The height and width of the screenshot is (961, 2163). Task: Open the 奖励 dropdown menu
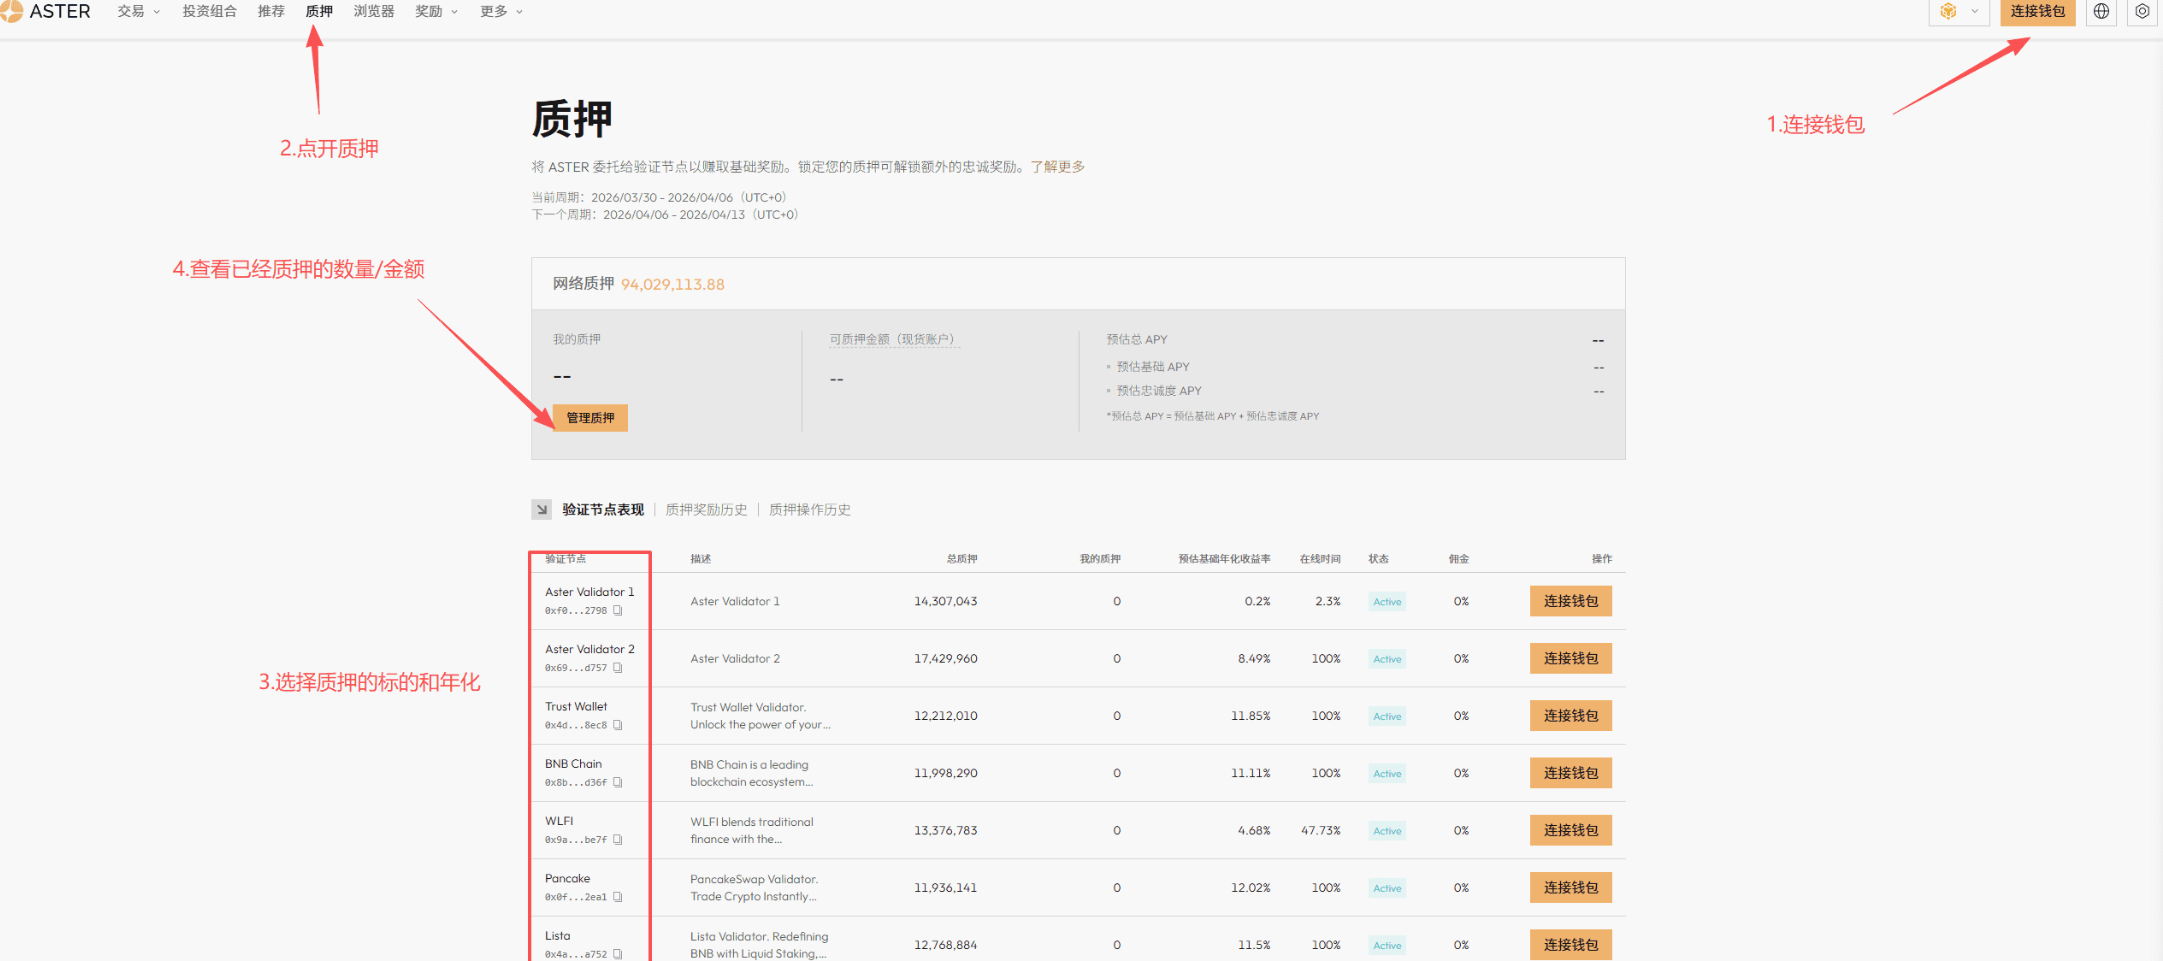[436, 12]
